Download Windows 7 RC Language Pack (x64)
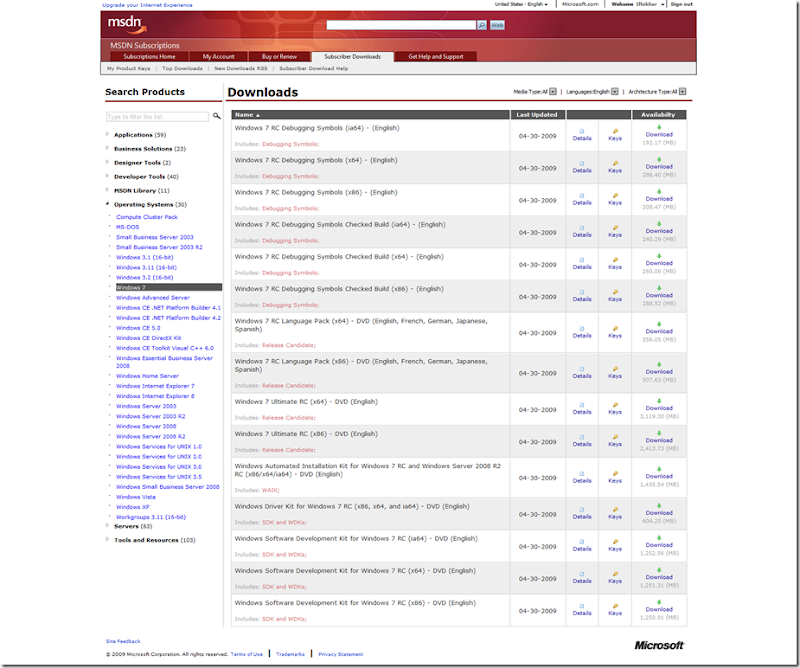The image size is (800, 668). coord(659,328)
